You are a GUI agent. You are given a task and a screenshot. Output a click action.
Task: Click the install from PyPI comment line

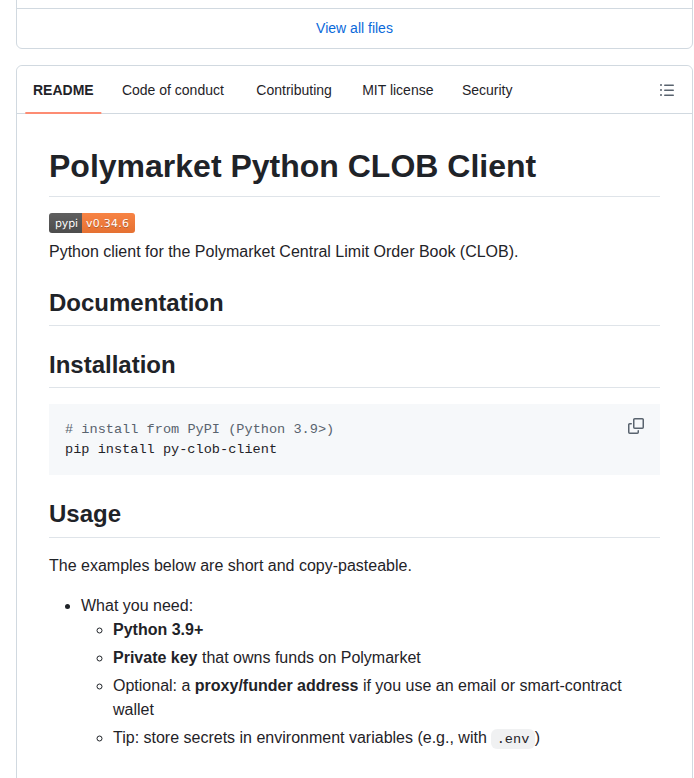point(199,429)
